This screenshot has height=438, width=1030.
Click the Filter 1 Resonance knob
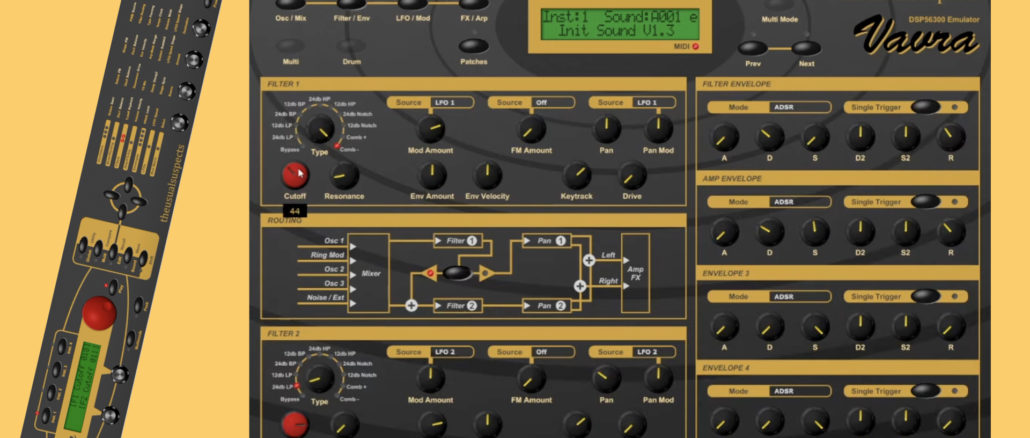coord(343,175)
